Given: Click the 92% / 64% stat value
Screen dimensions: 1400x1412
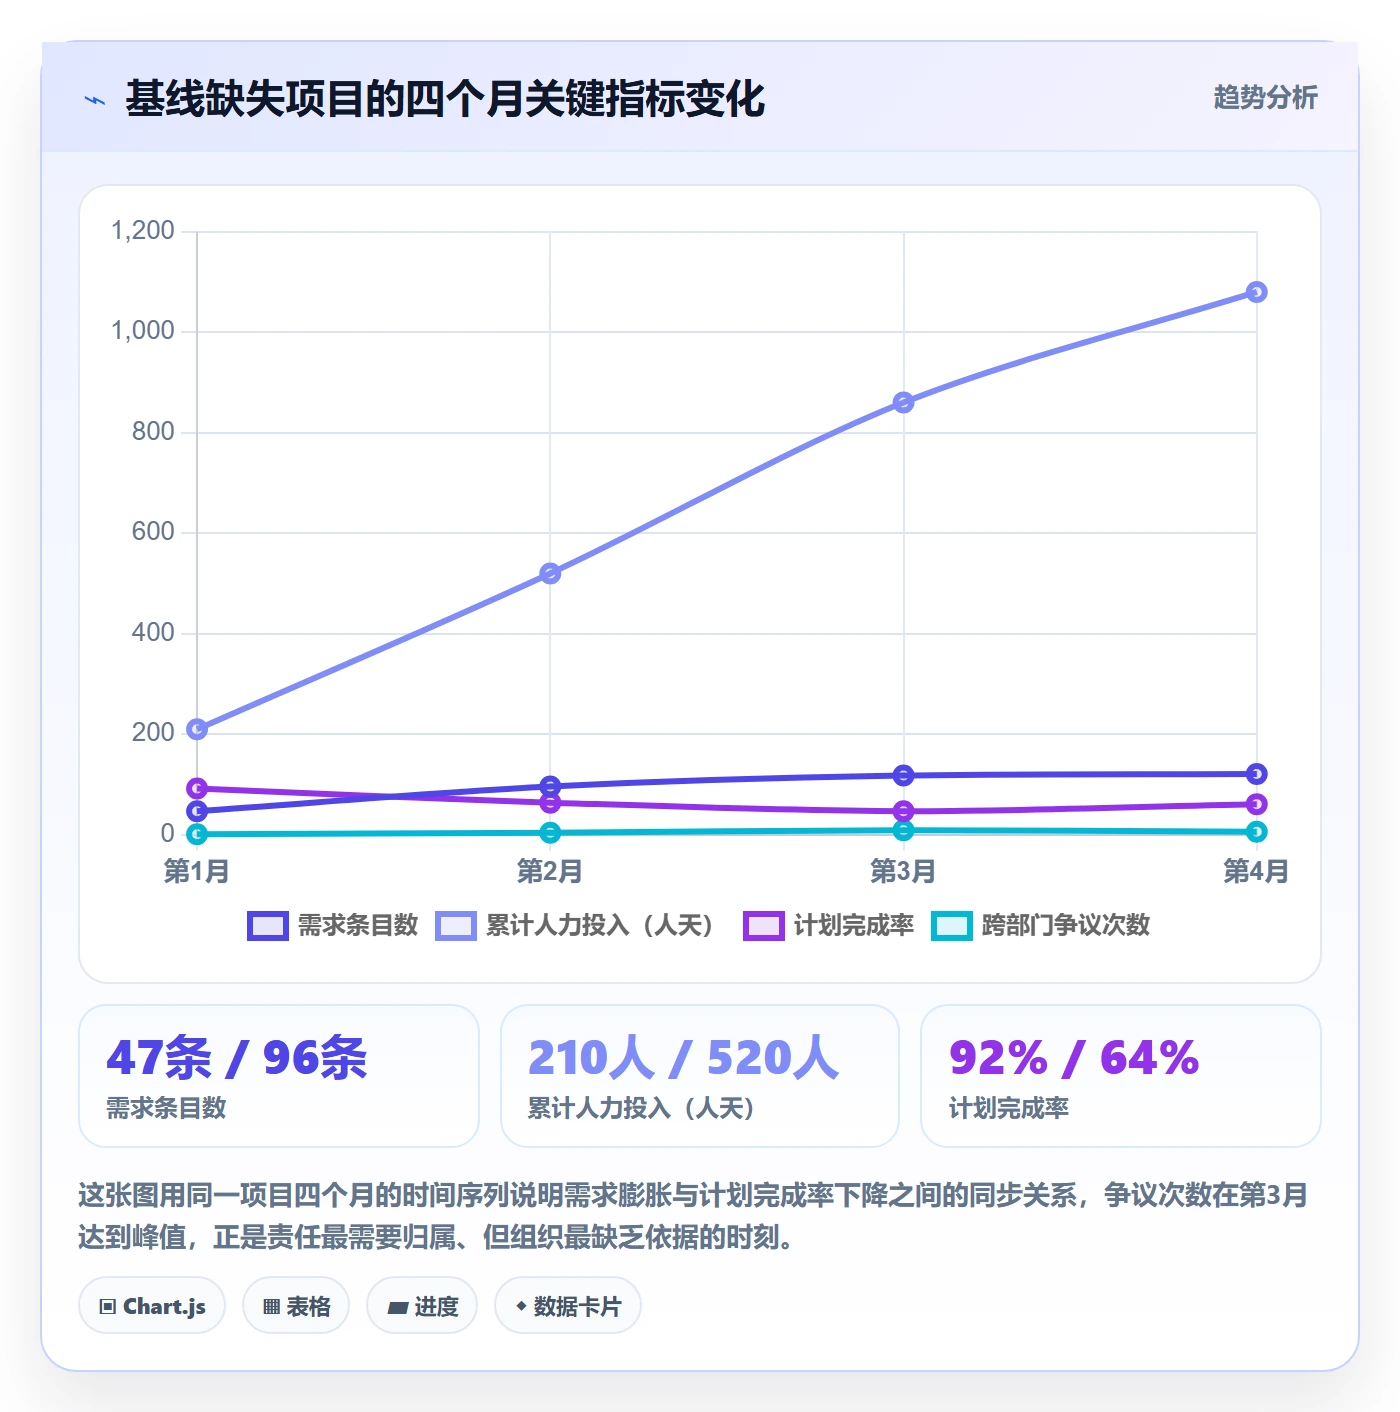Looking at the screenshot, I should pyautogui.click(x=1074, y=1058).
